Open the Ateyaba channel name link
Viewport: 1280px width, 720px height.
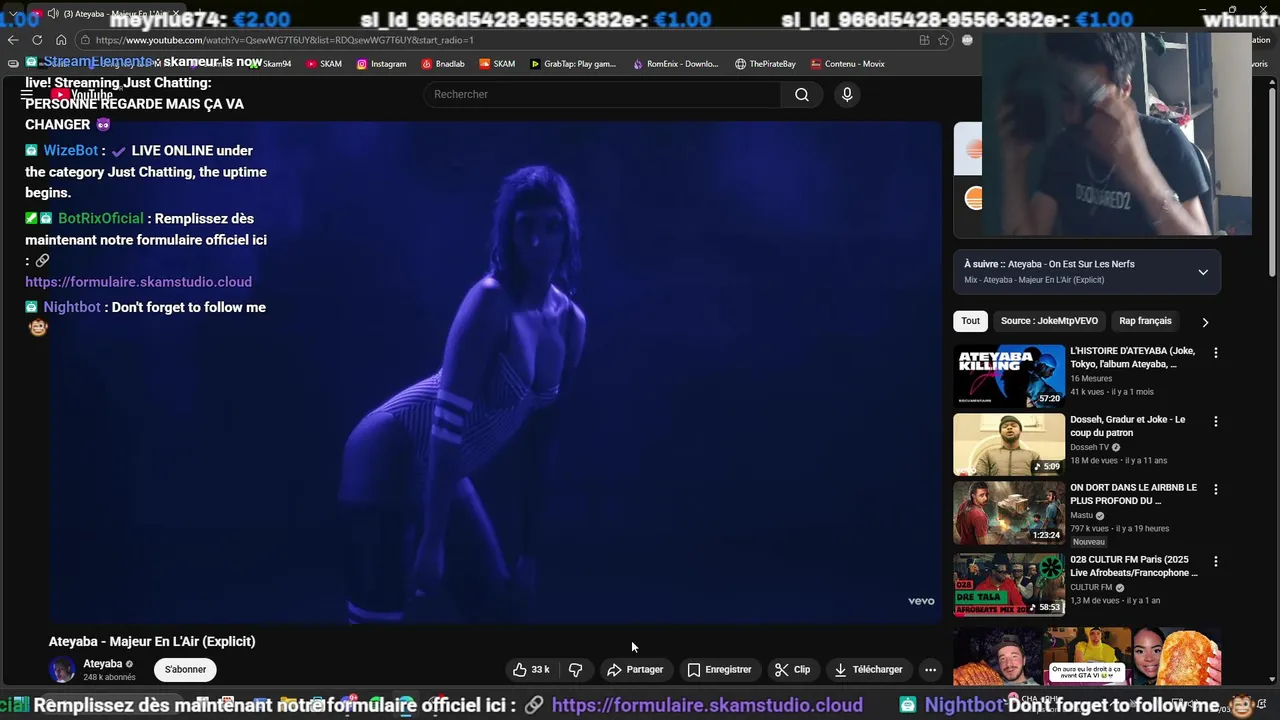point(103,664)
